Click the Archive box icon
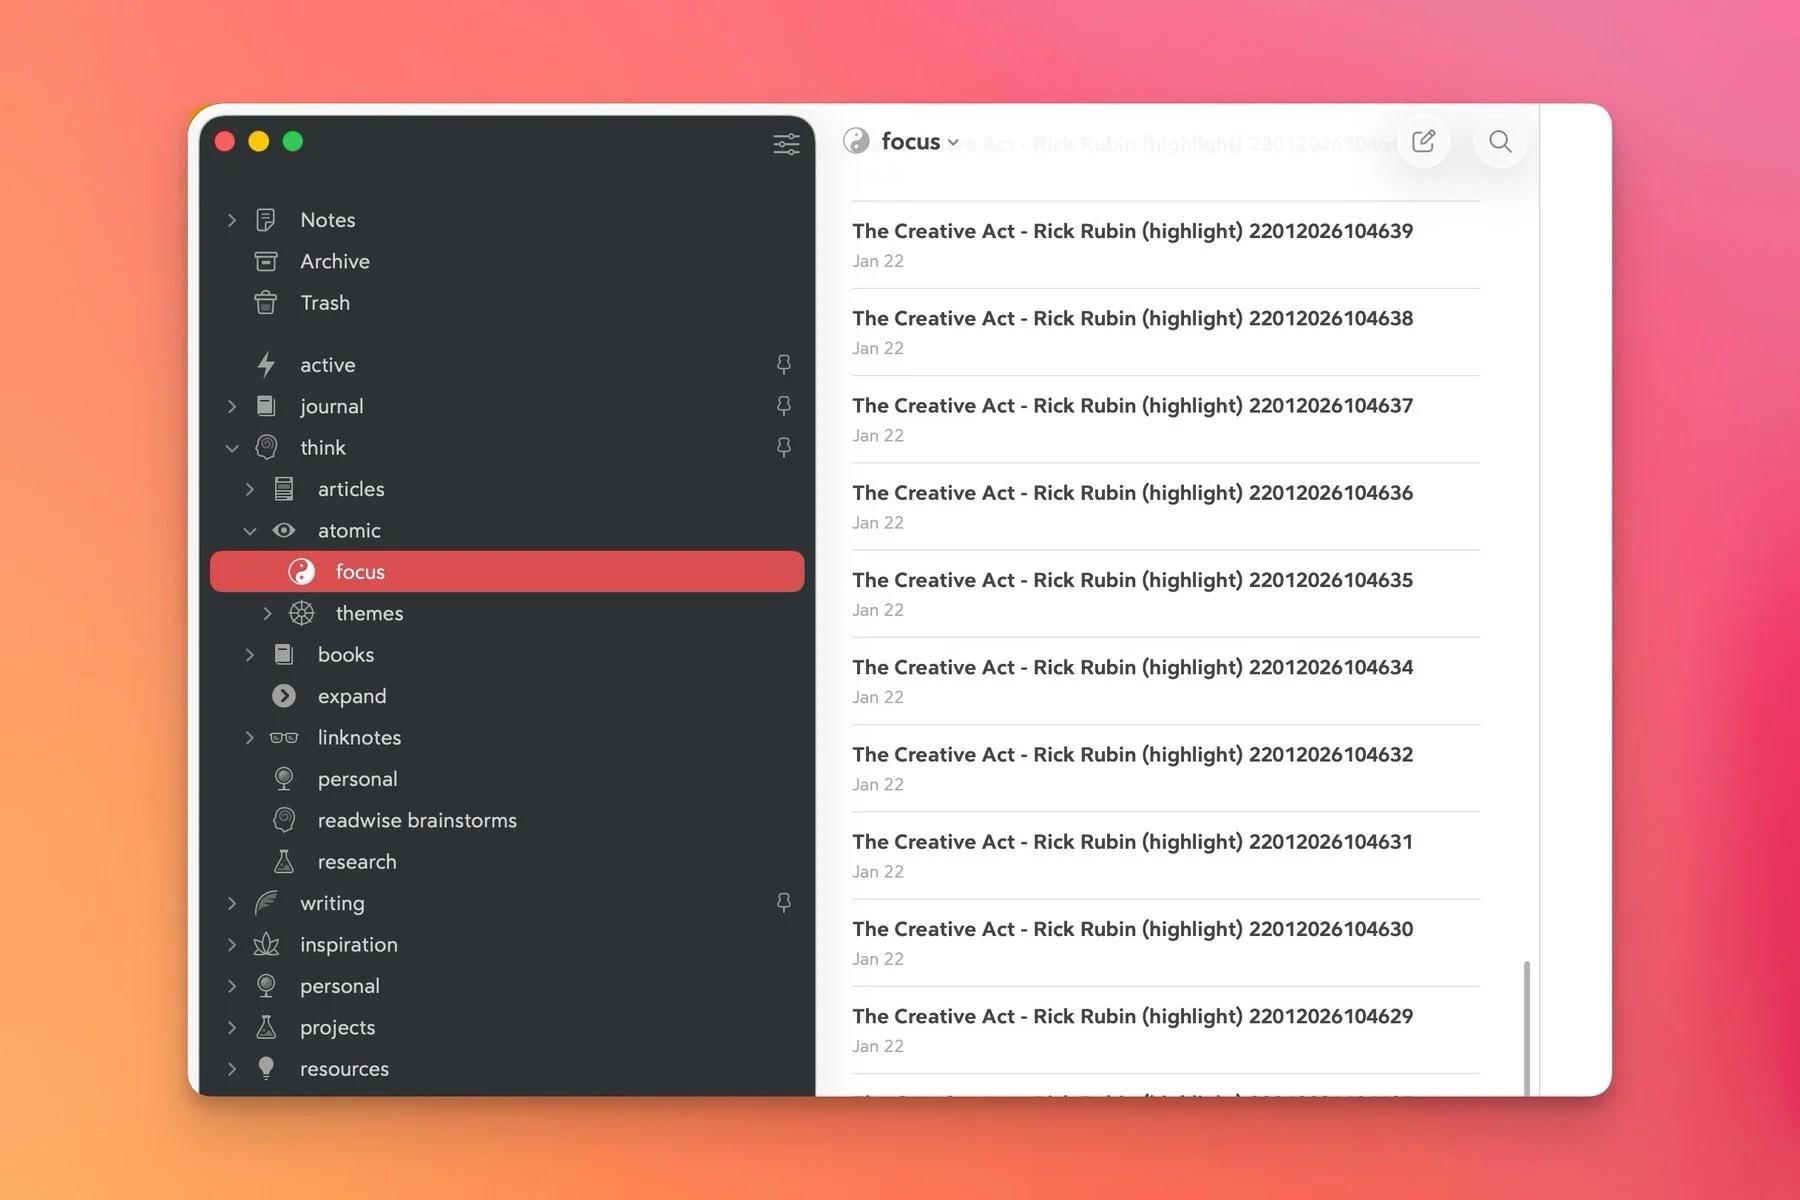Viewport: 1800px width, 1200px height. 266,261
